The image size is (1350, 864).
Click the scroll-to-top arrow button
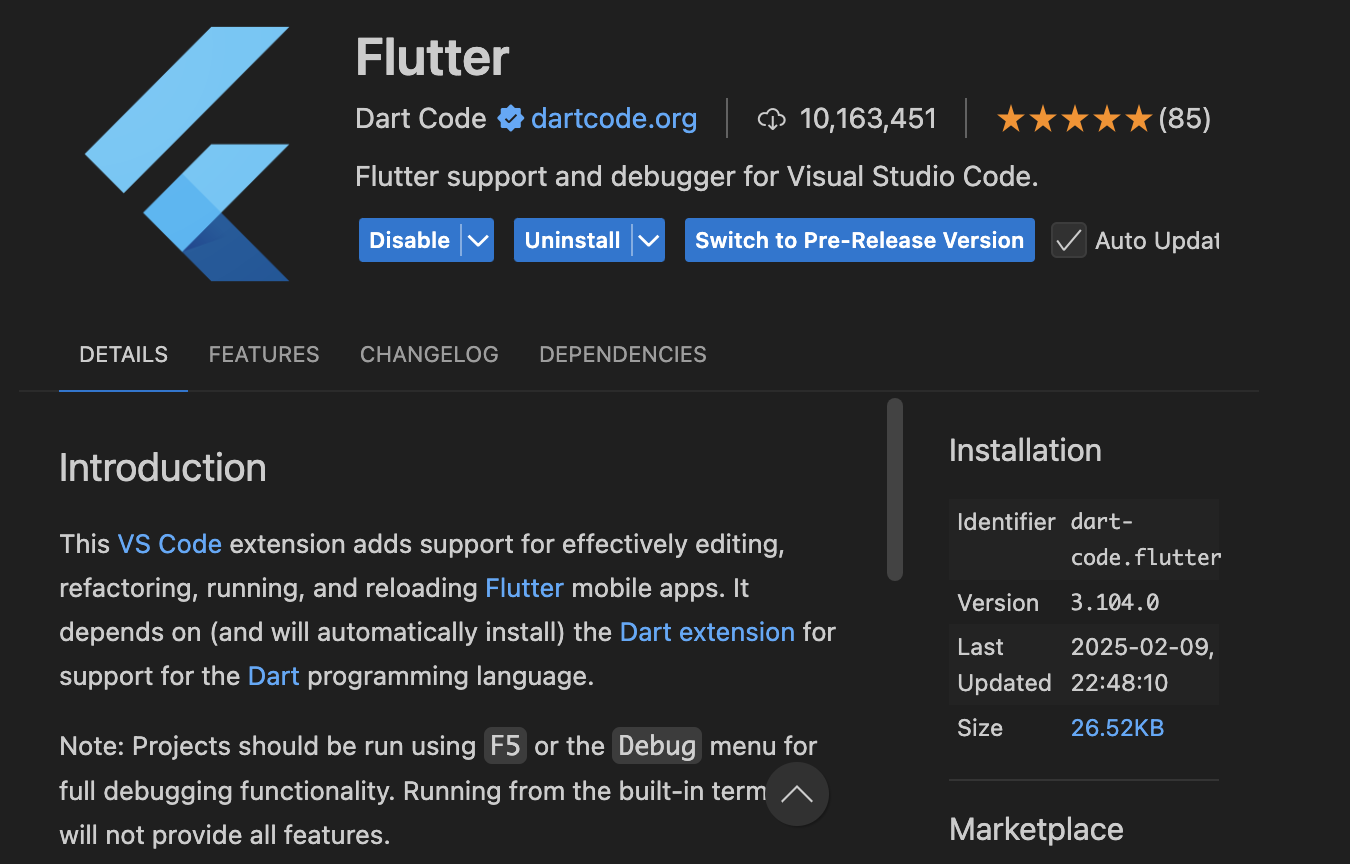[x=797, y=794]
